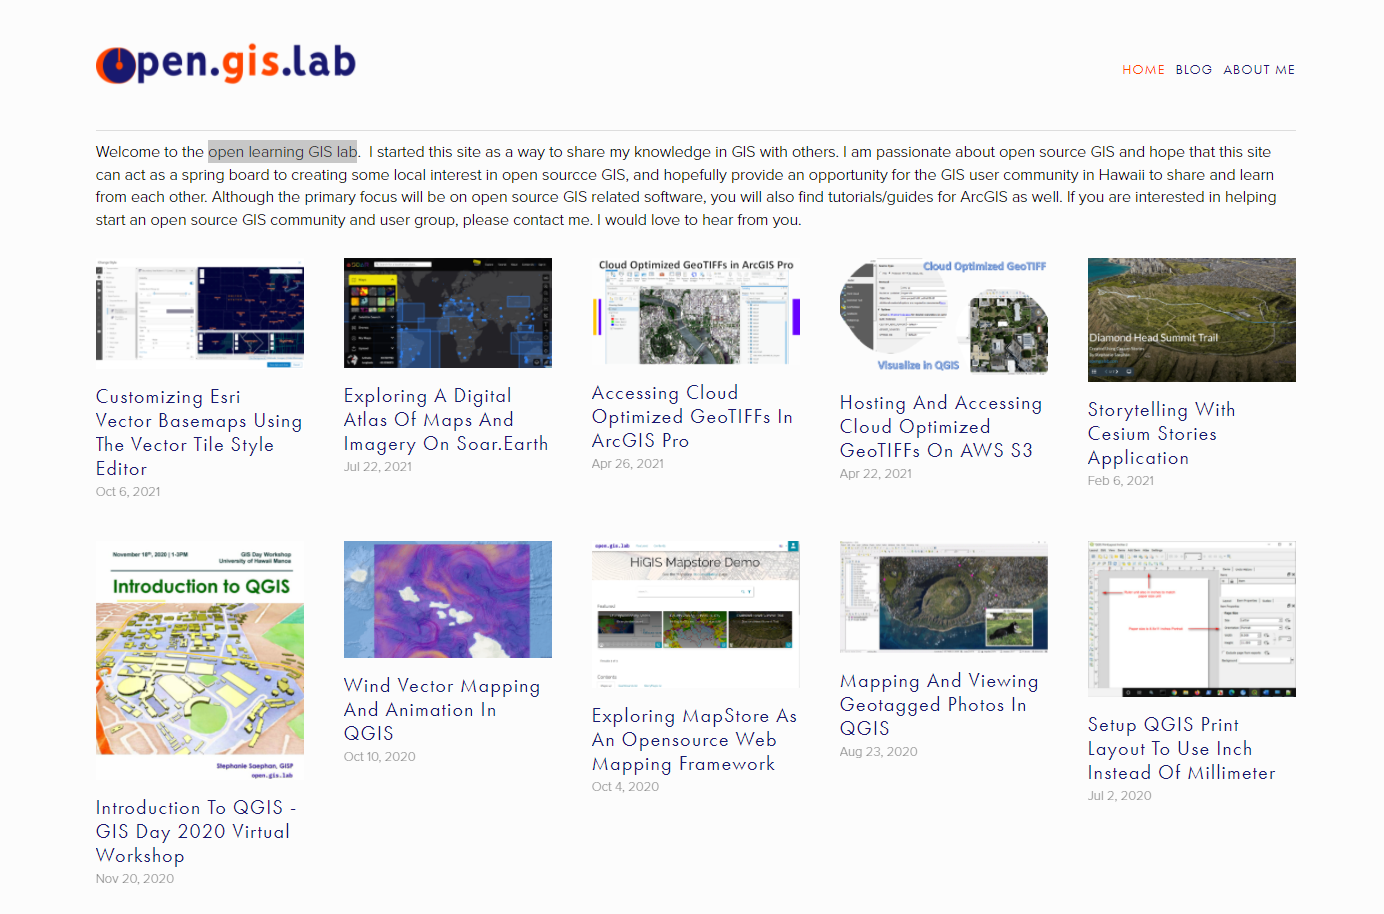Image resolution: width=1384 pixels, height=914 pixels.
Task: Click the QGIS print layout thumbnail
Action: [x=1192, y=619]
